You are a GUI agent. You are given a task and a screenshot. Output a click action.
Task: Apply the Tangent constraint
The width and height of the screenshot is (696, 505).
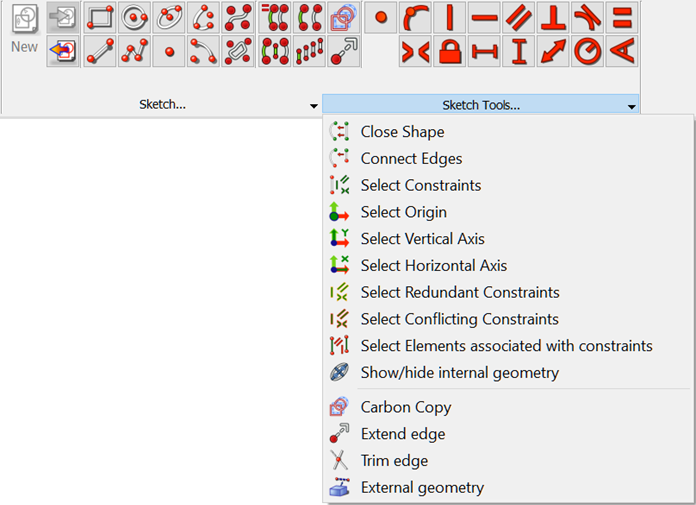pos(588,17)
